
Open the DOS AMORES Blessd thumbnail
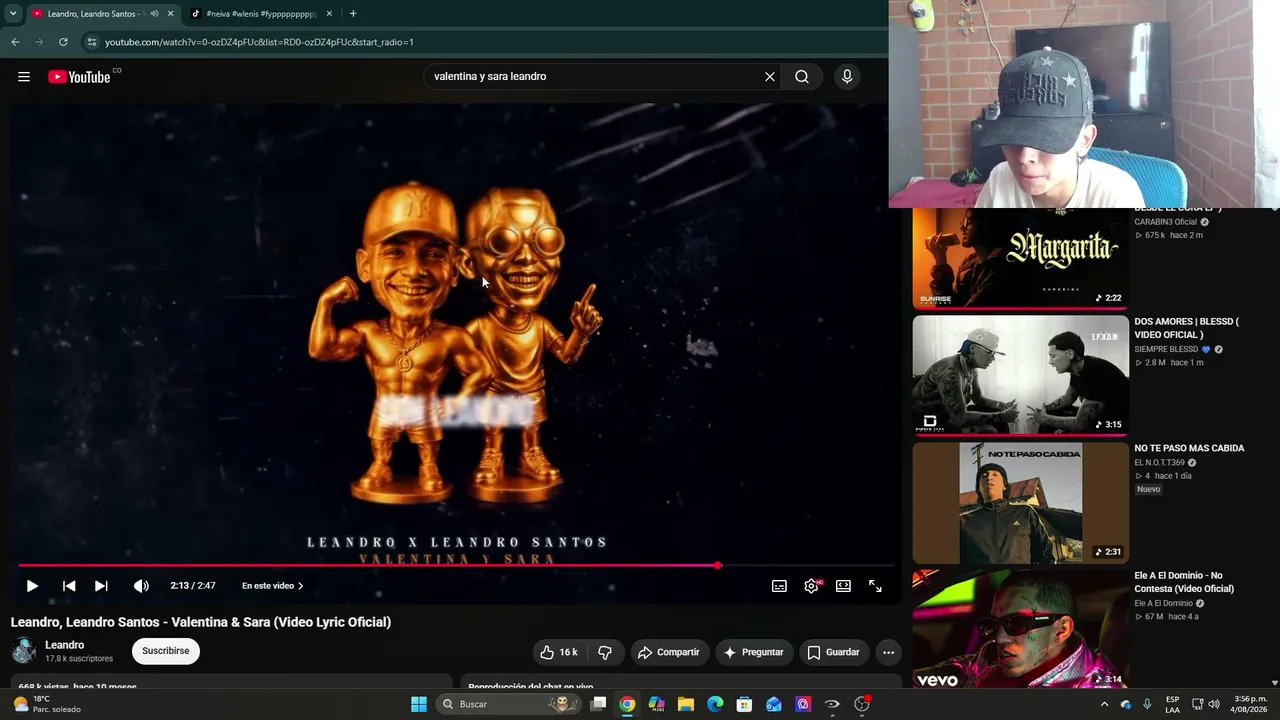click(1020, 375)
